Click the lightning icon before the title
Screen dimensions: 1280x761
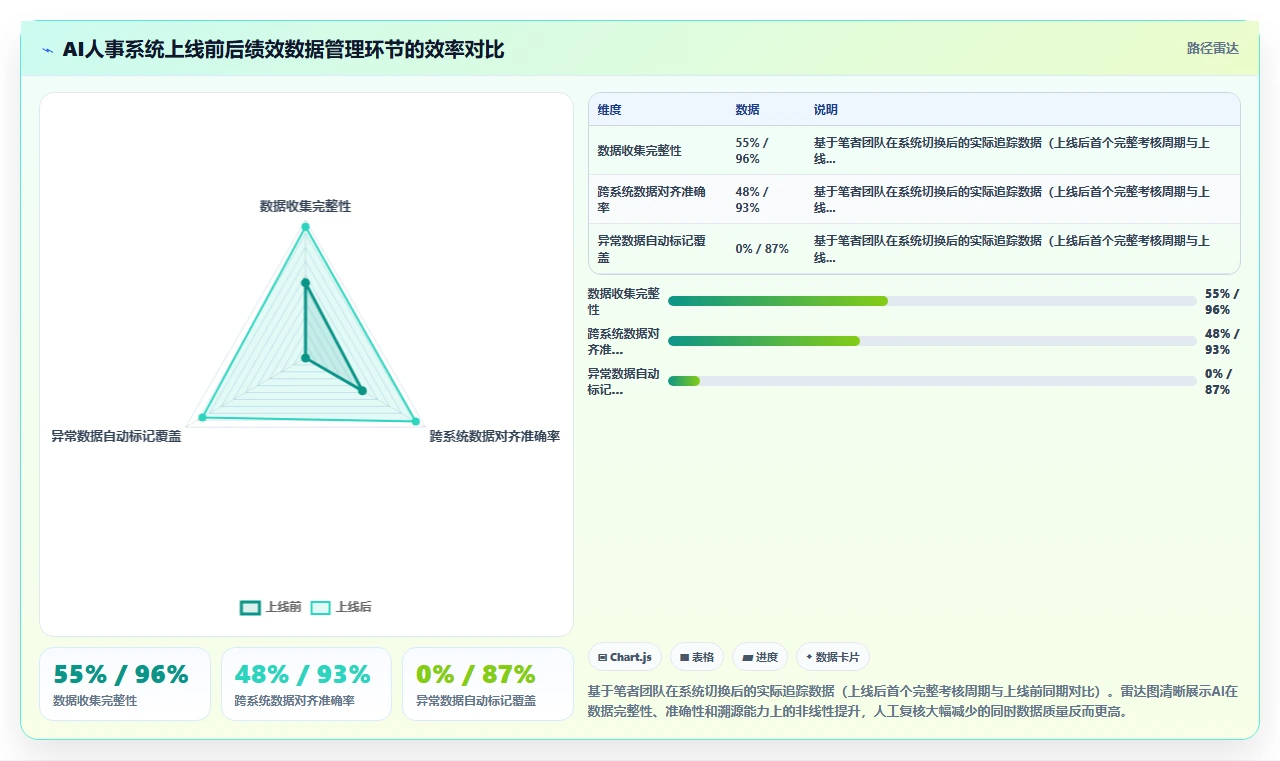(x=47, y=50)
